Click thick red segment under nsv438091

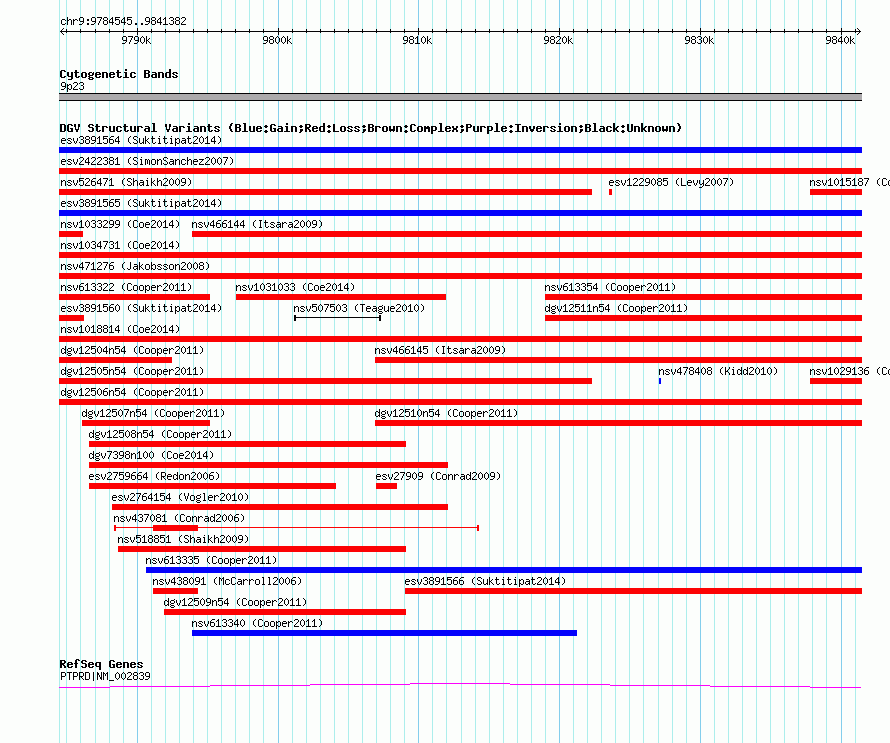pos(175,591)
